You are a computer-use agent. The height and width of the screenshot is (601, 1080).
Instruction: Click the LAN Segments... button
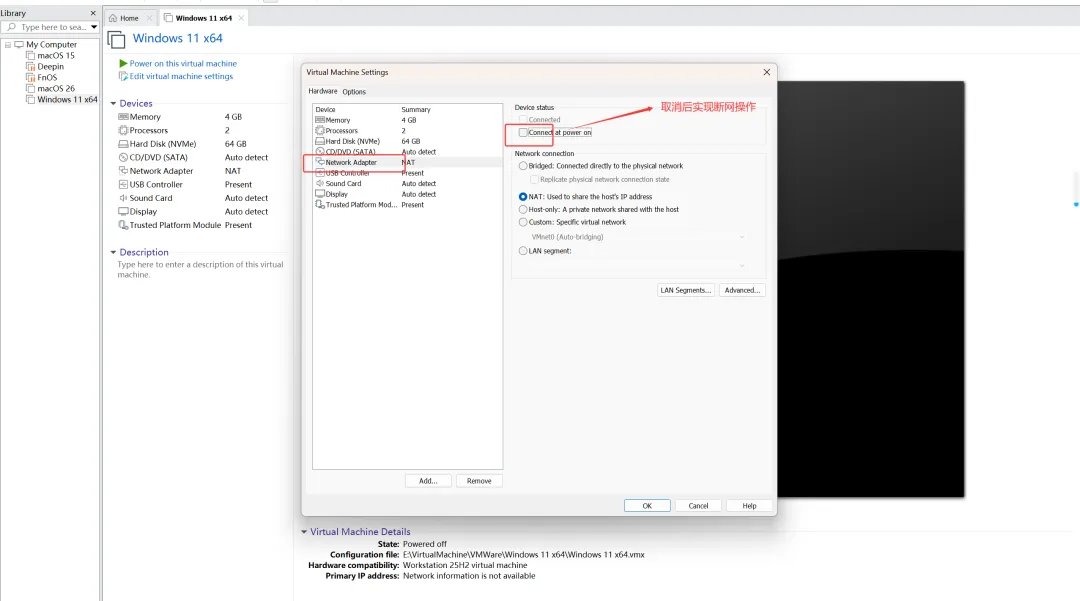[x=685, y=291]
